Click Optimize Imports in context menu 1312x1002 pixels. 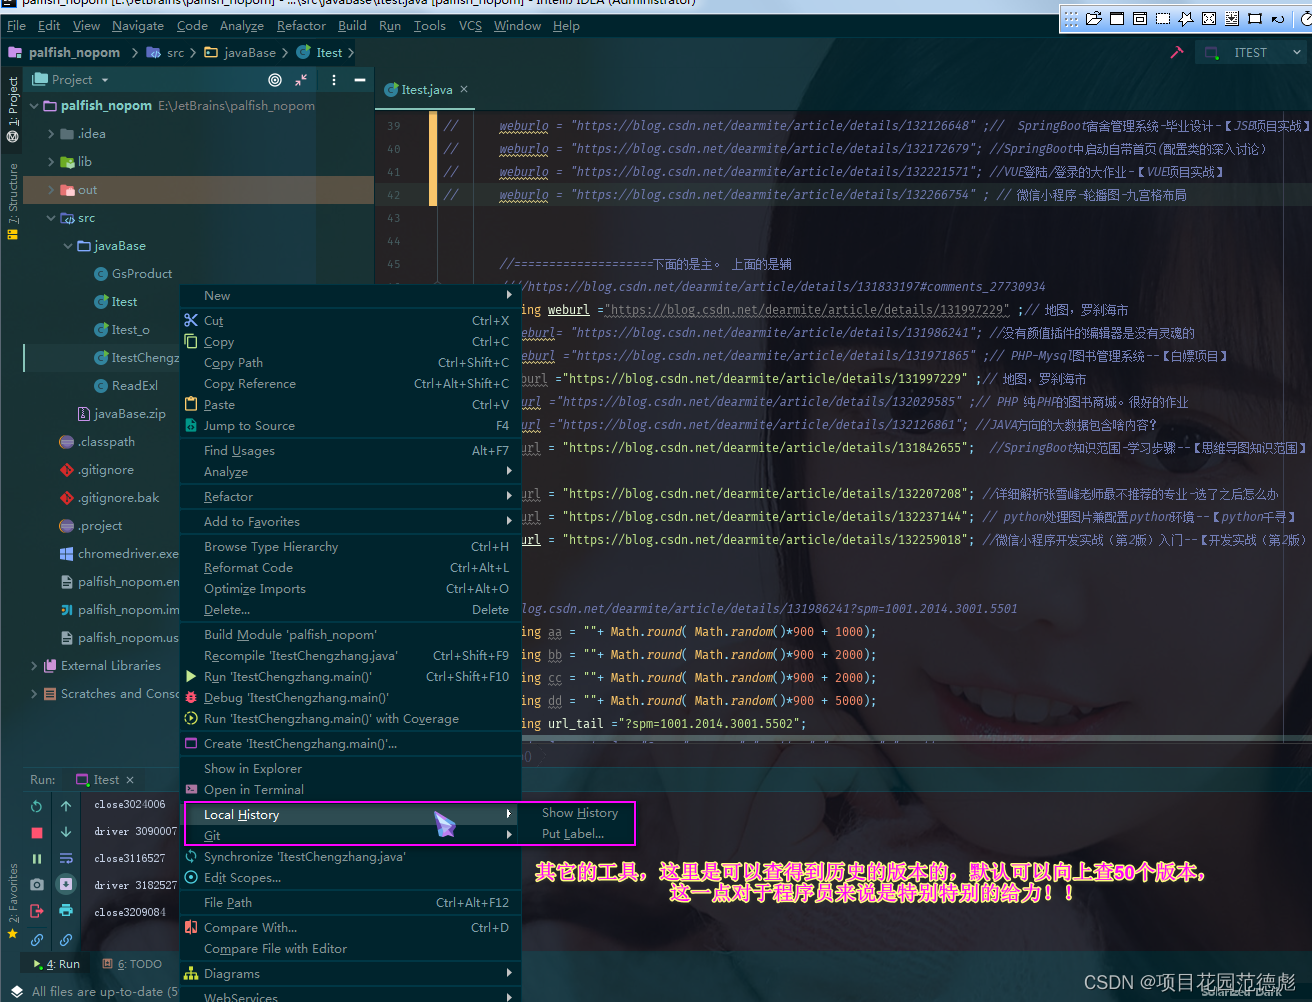349,589
